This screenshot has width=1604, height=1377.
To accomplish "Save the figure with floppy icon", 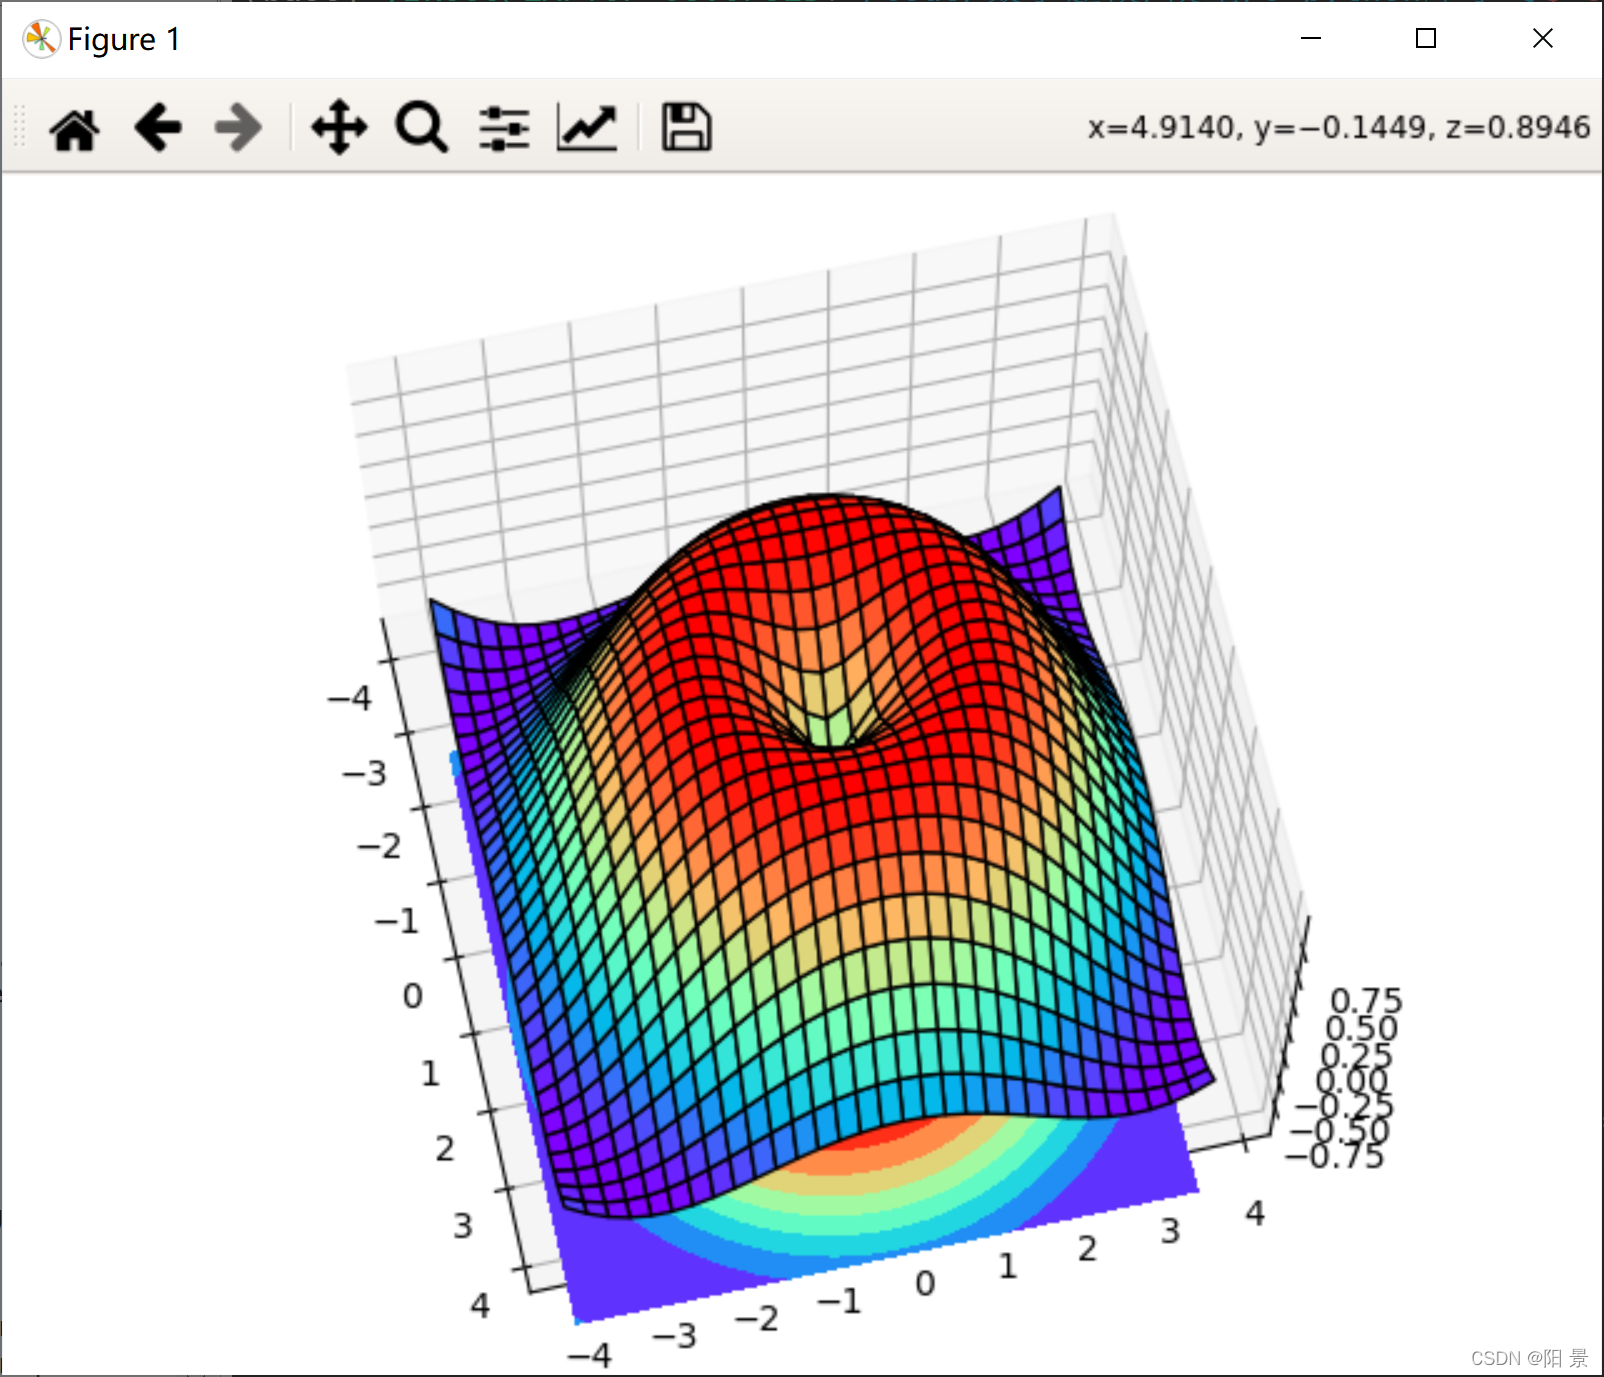I will pyautogui.click(x=687, y=128).
